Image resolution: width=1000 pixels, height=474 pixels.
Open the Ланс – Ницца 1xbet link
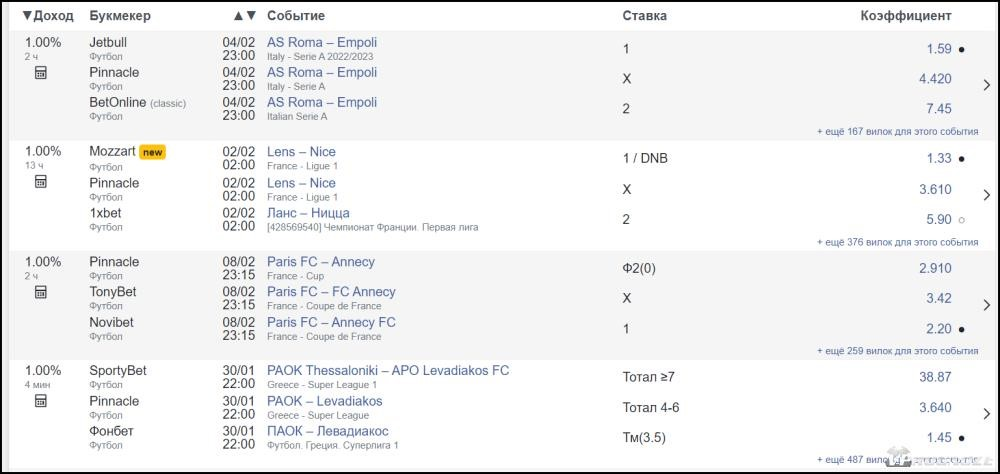[x=308, y=212]
